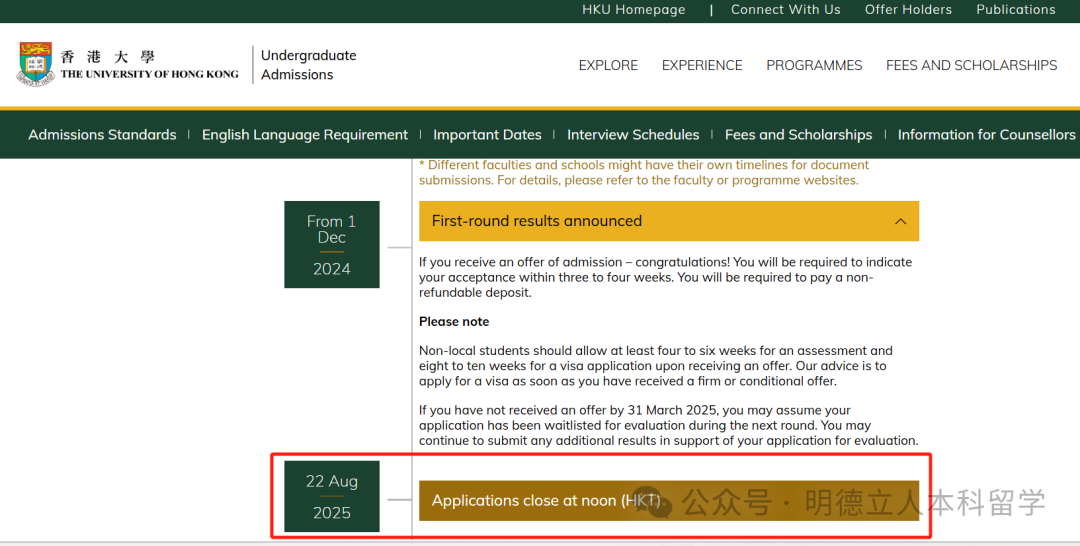This screenshot has width=1080, height=546.
Task: Open the EXPLORE menu
Action: (608, 65)
